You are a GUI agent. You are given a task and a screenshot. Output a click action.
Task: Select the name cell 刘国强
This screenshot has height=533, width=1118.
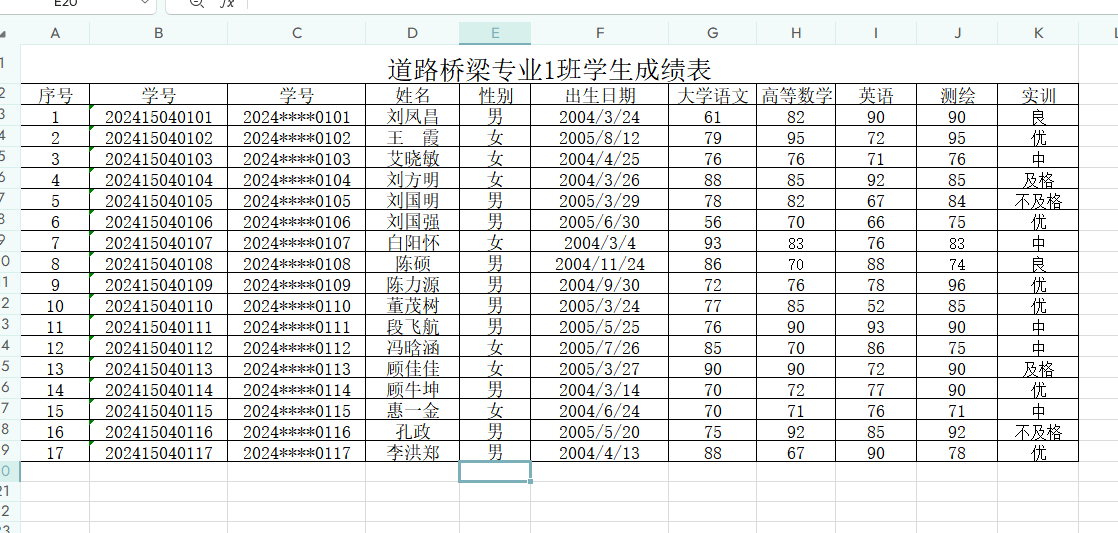coord(412,222)
